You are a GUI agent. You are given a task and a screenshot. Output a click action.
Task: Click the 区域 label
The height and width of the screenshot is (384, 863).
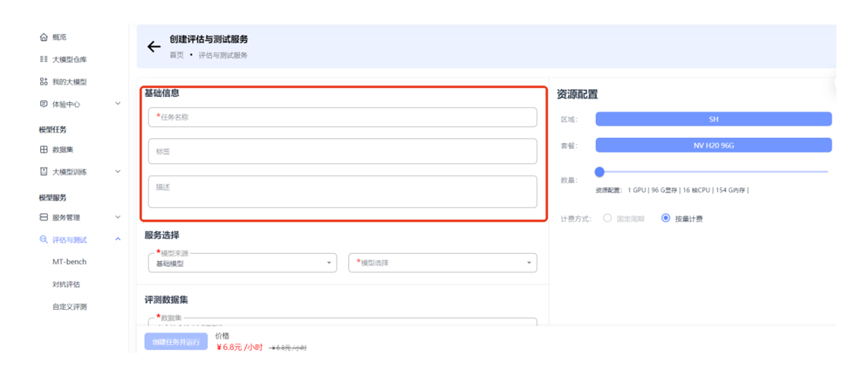(x=569, y=119)
